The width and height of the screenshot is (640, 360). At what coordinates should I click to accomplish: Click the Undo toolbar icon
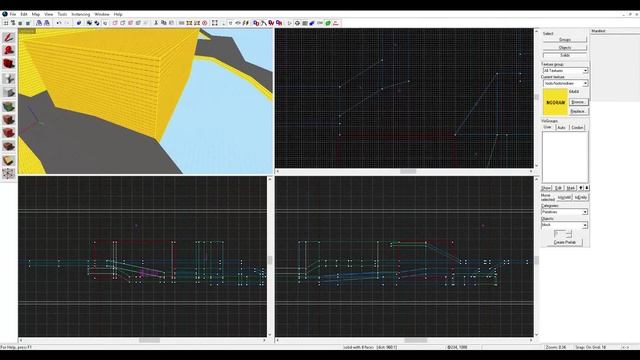(58, 23)
